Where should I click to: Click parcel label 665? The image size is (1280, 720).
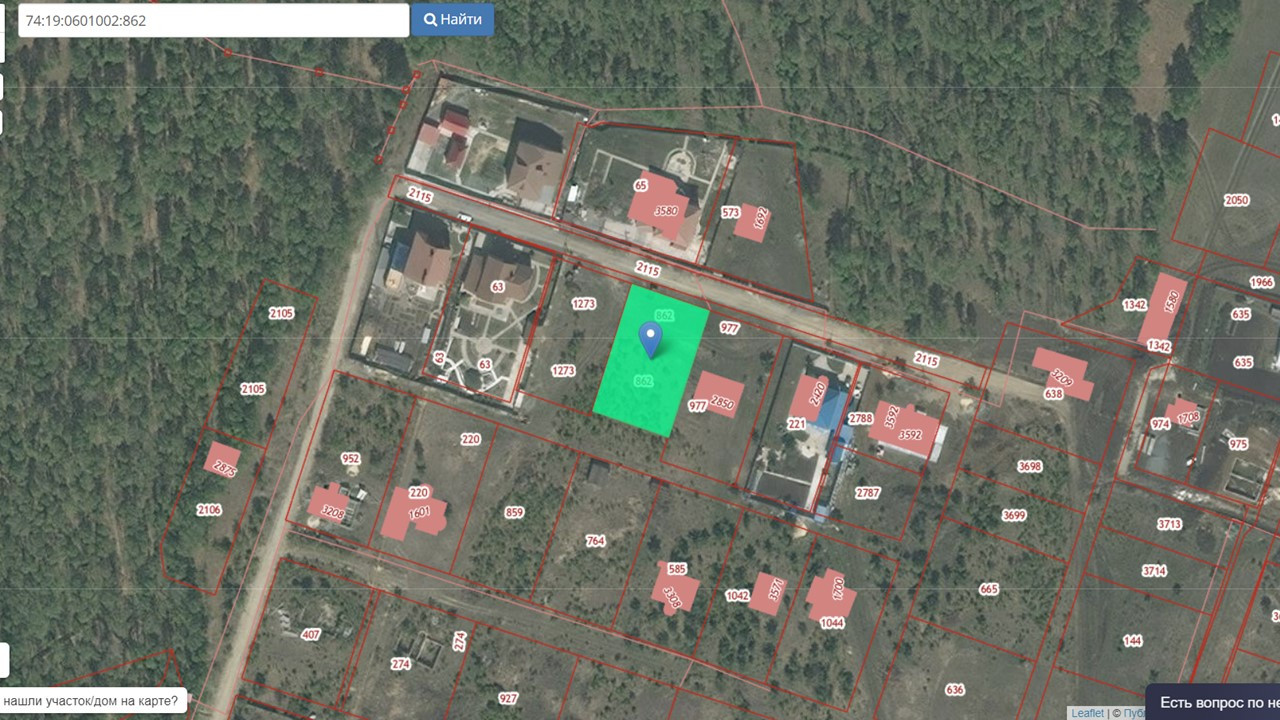989,589
